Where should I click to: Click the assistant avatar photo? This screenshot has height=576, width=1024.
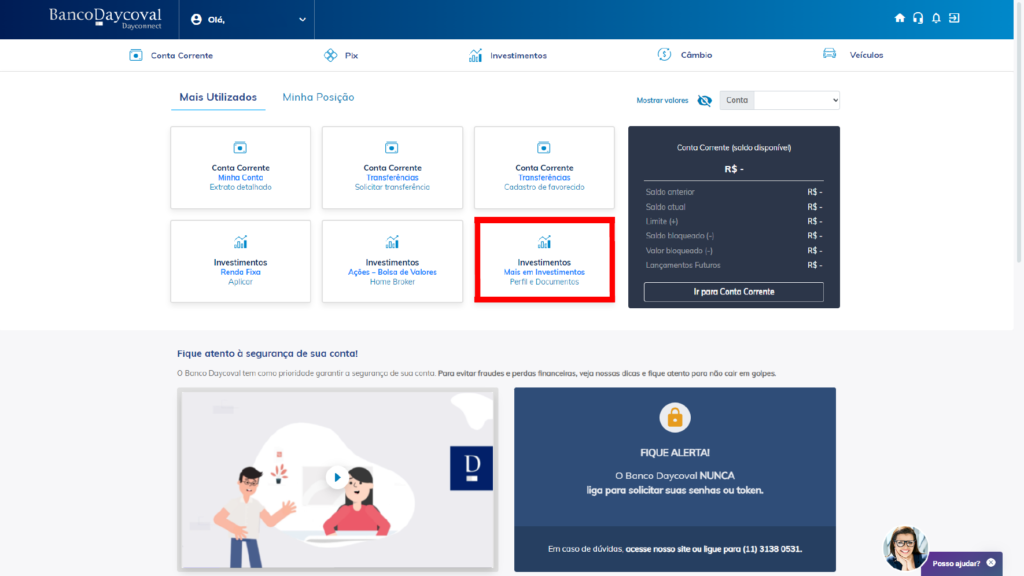point(905,548)
